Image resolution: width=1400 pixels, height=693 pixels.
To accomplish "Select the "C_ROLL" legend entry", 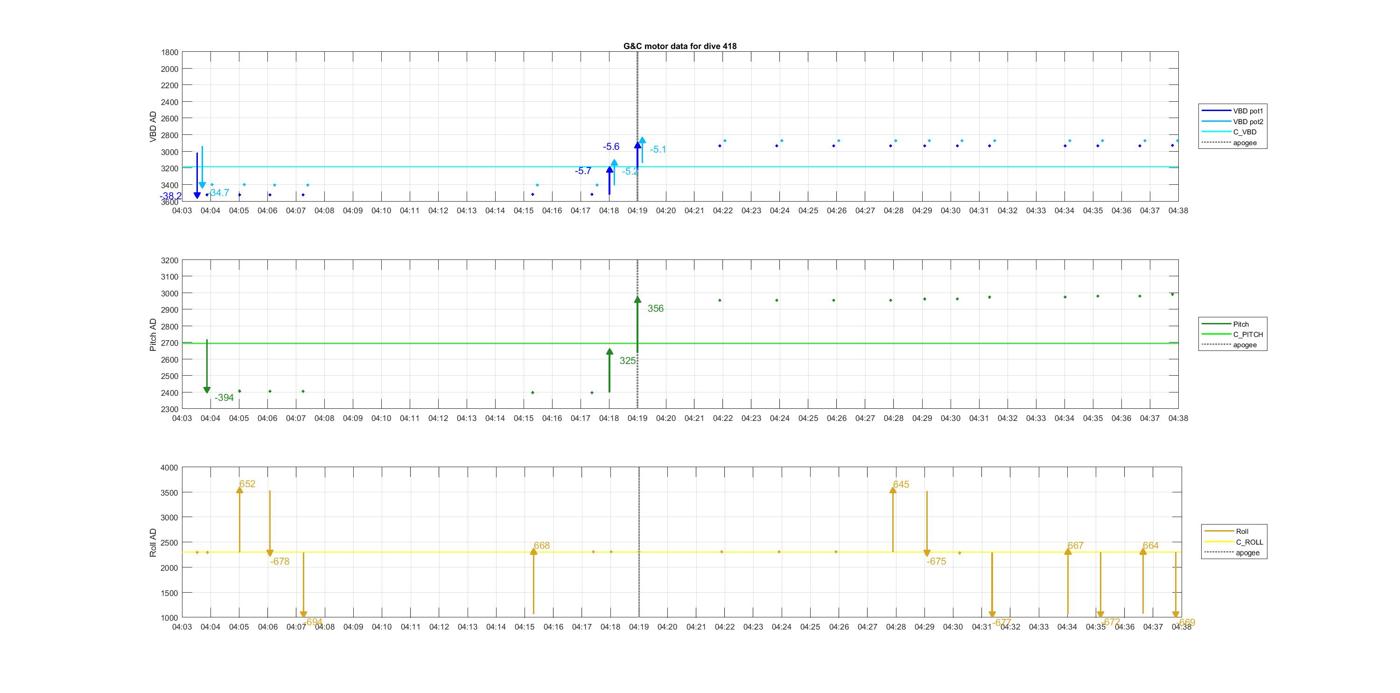I will click(x=1235, y=542).
